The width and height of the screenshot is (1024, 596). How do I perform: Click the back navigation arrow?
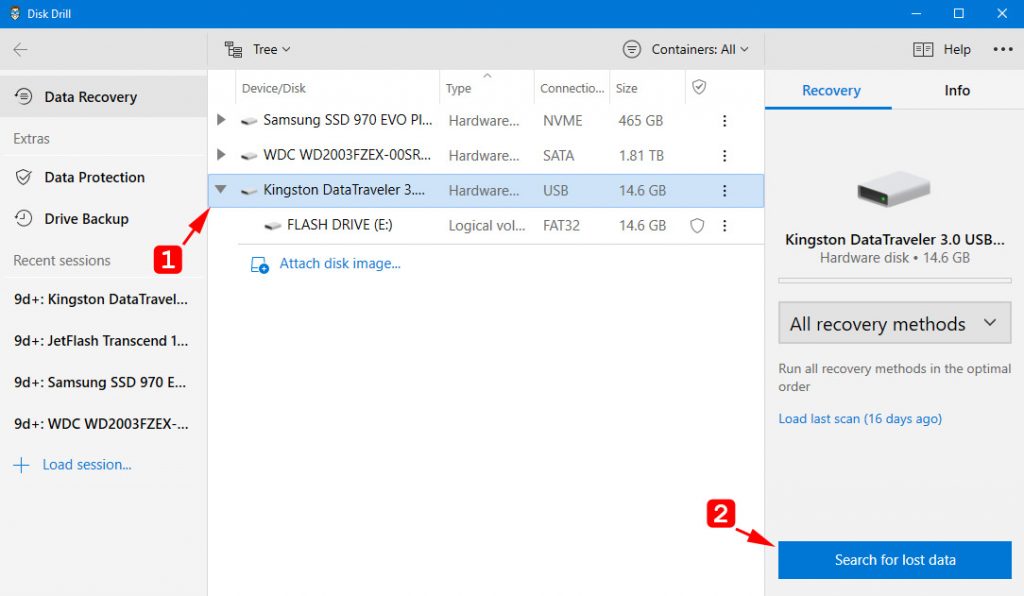[21, 48]
